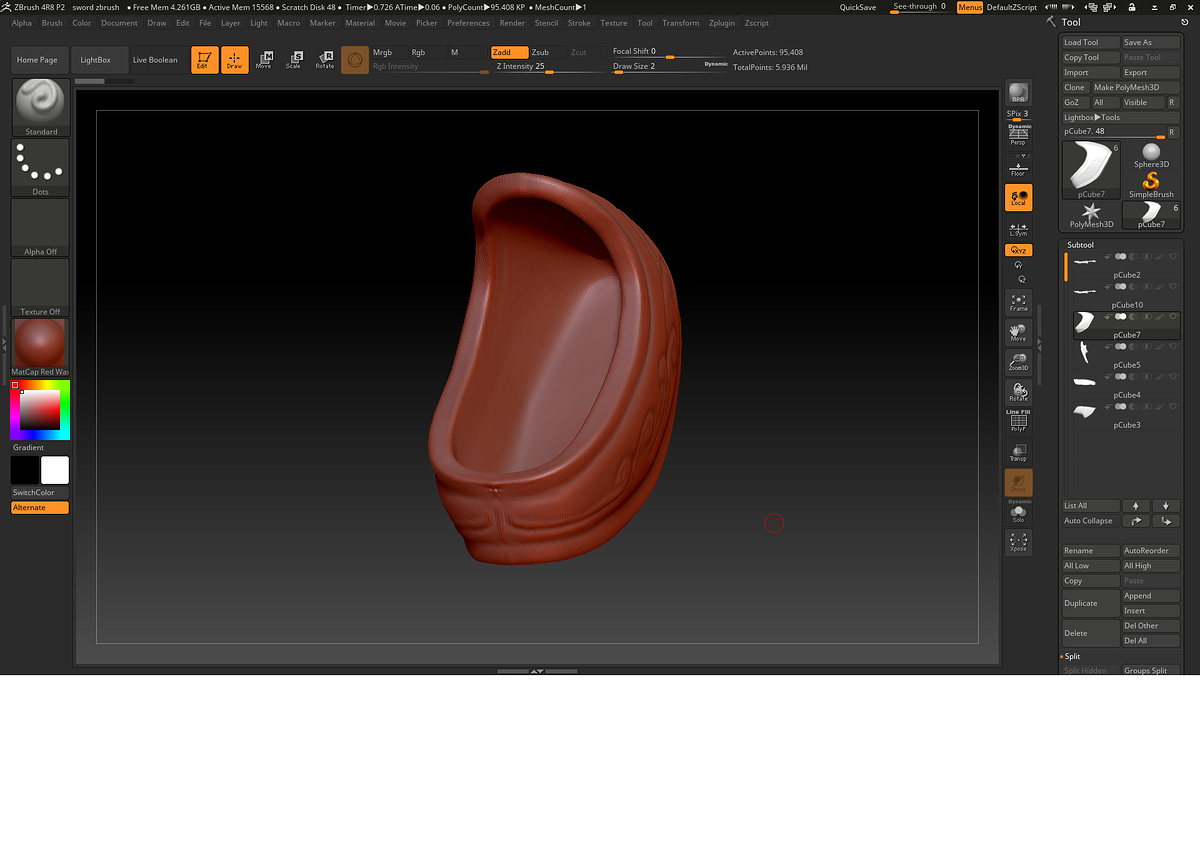Click the Load Tool button
Image resolution: width=1200 pixels, height=868 pixels.
tap(1090, 42)
